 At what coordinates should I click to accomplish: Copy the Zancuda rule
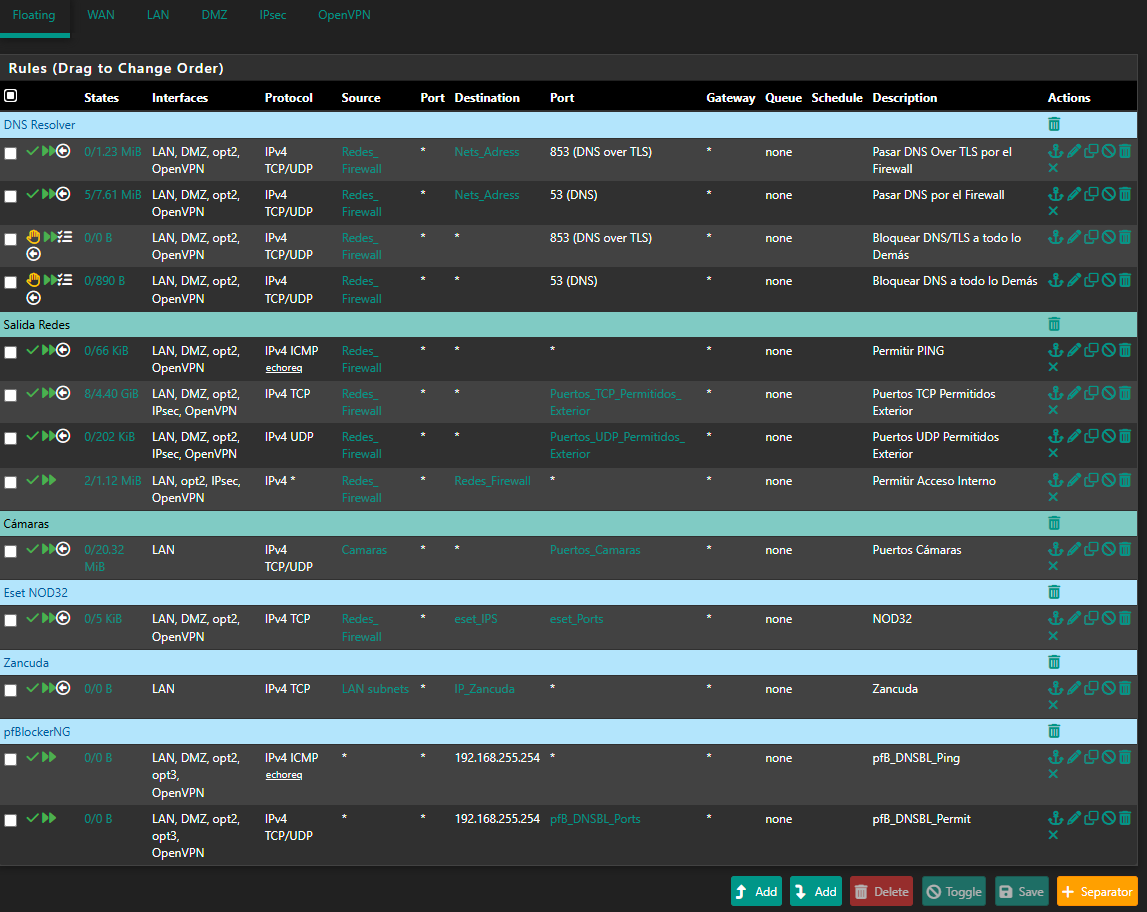(x=1091, y=688)
